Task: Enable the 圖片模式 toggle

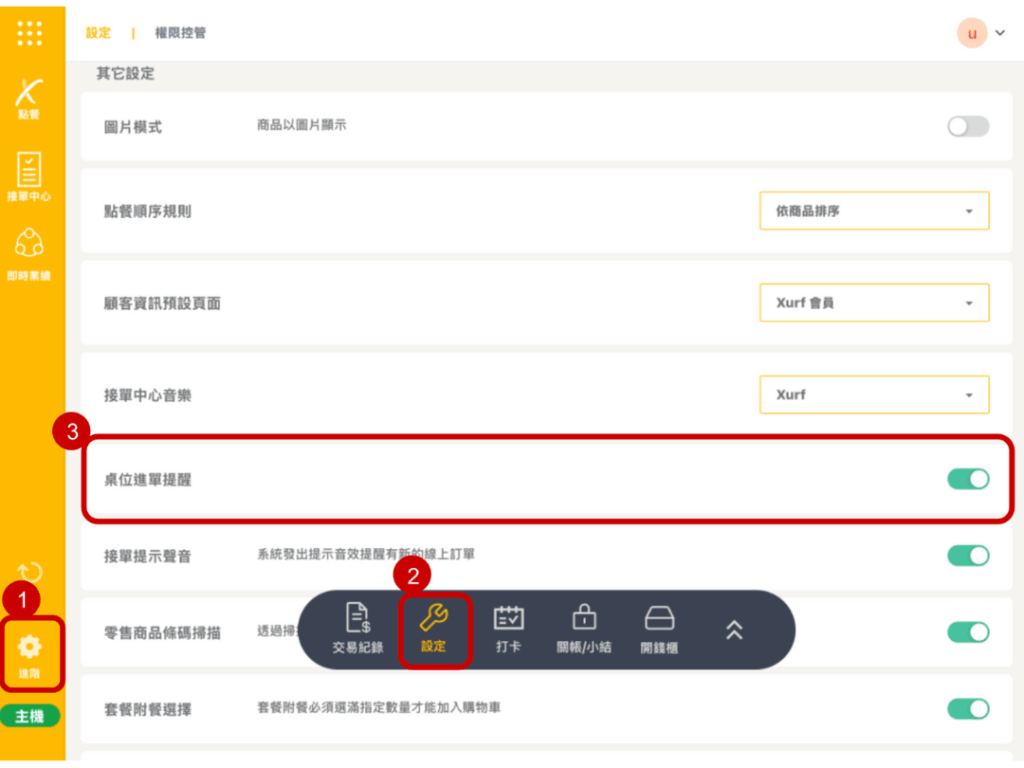Action: pos(967,126)
